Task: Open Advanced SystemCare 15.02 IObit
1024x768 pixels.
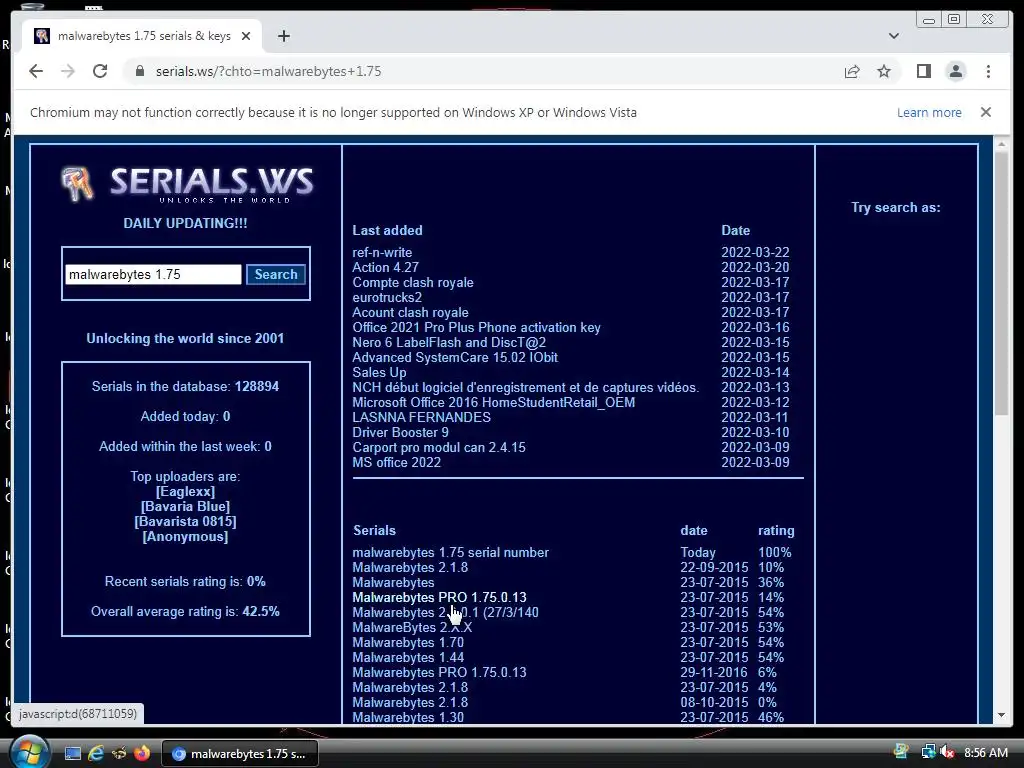Action: (x=455, y=357)
